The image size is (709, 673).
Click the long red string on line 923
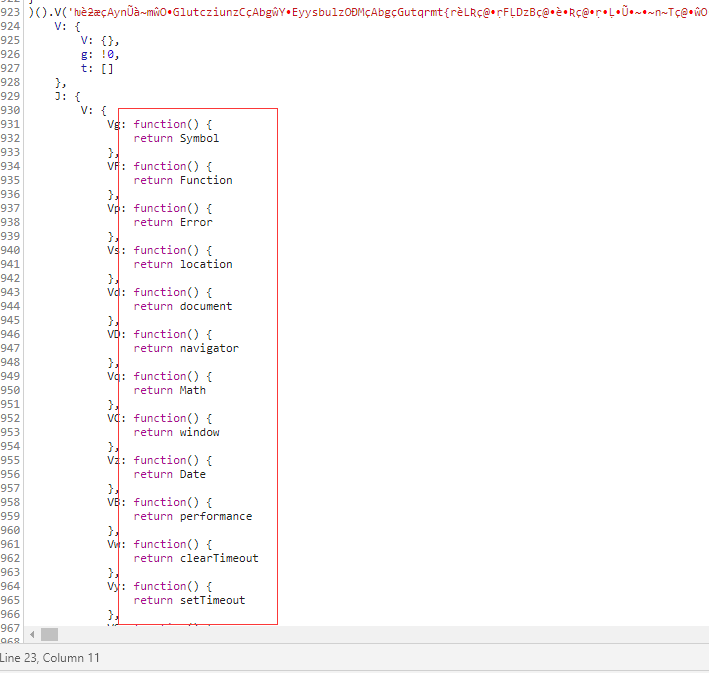coord(388,12)
